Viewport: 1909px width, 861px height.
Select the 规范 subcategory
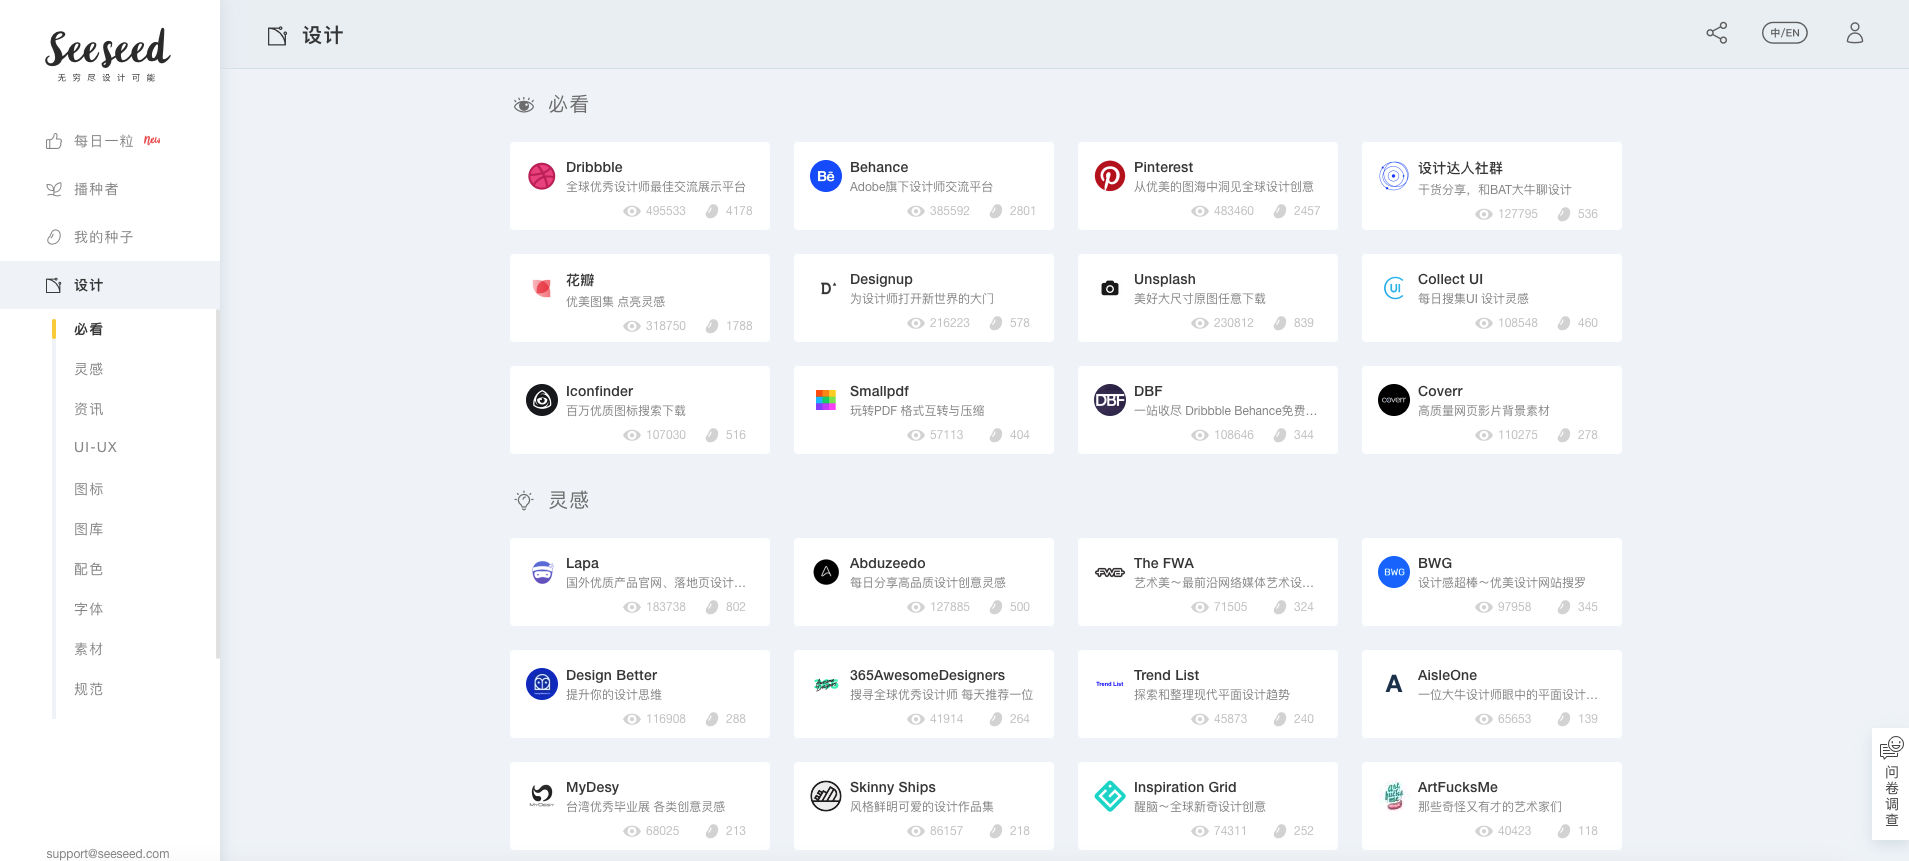pyautogui.click(x=88, y=689)
